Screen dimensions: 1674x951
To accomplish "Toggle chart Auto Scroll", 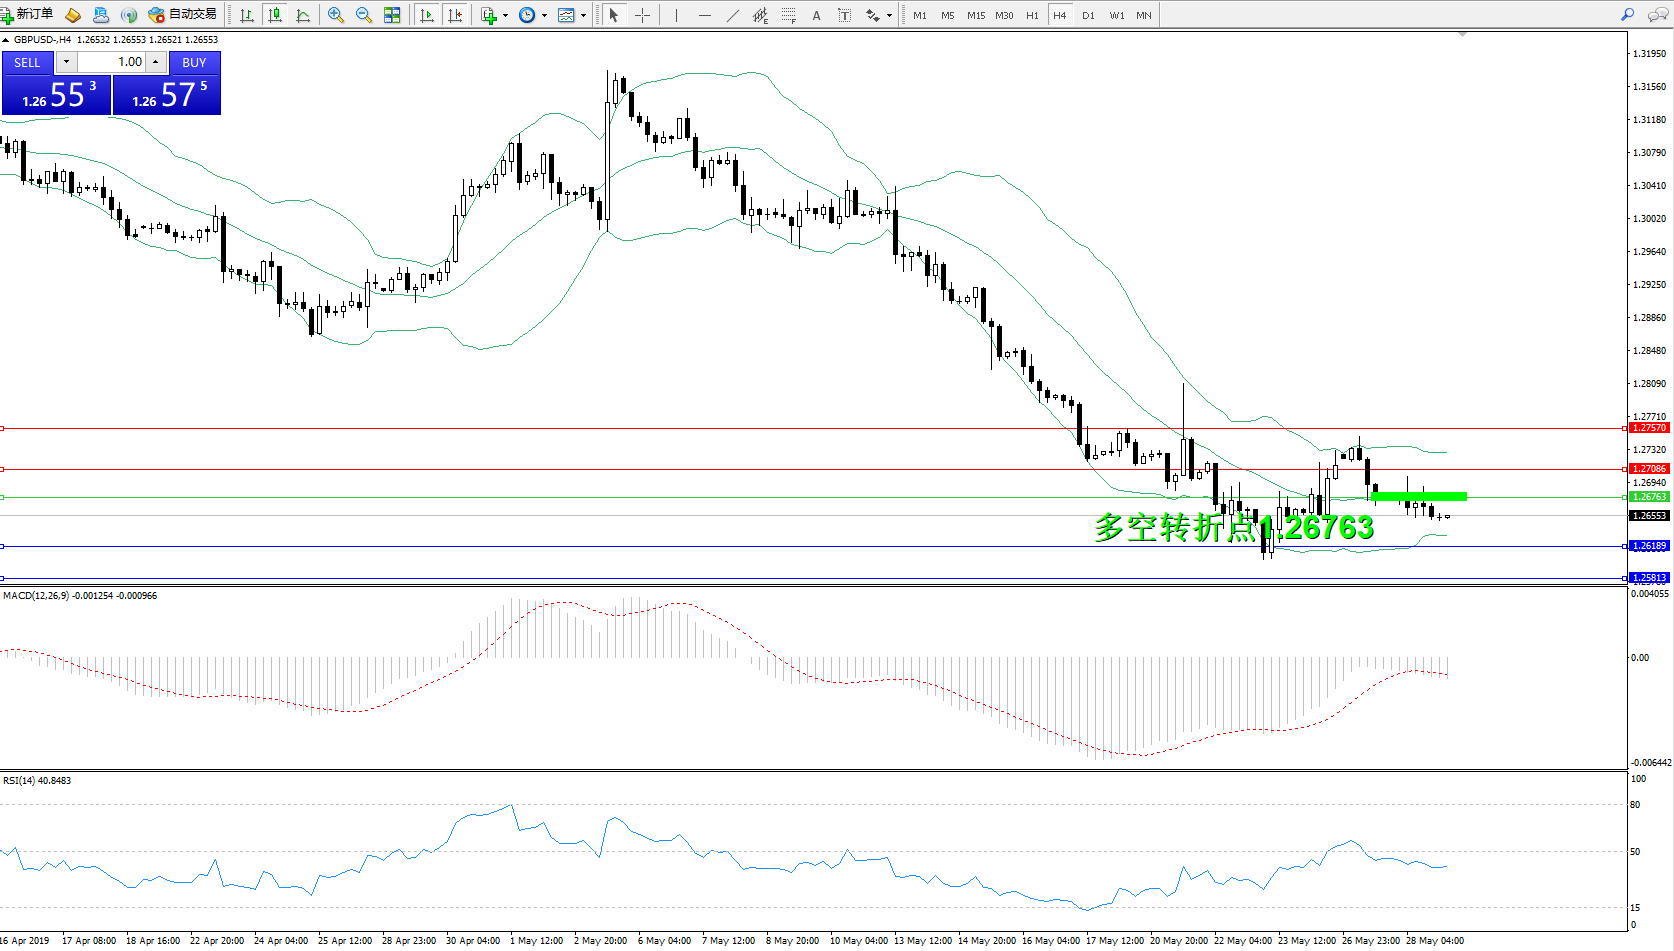I will pyautogui.click(x=427, y=15).
